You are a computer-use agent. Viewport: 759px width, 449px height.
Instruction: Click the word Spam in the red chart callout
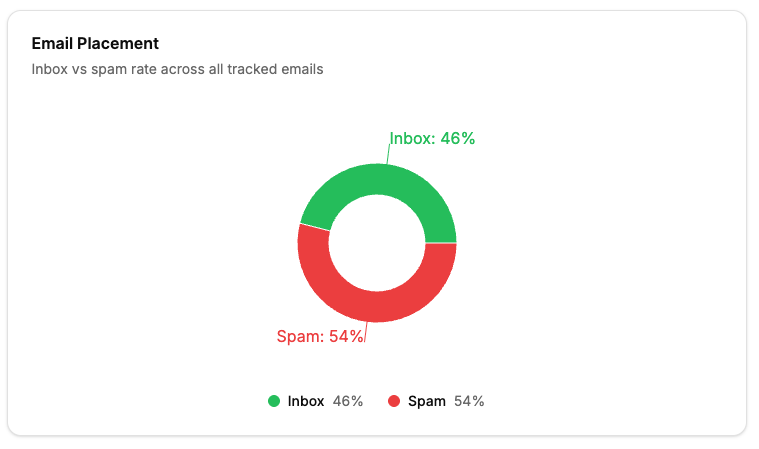click(x=298, y=337)
